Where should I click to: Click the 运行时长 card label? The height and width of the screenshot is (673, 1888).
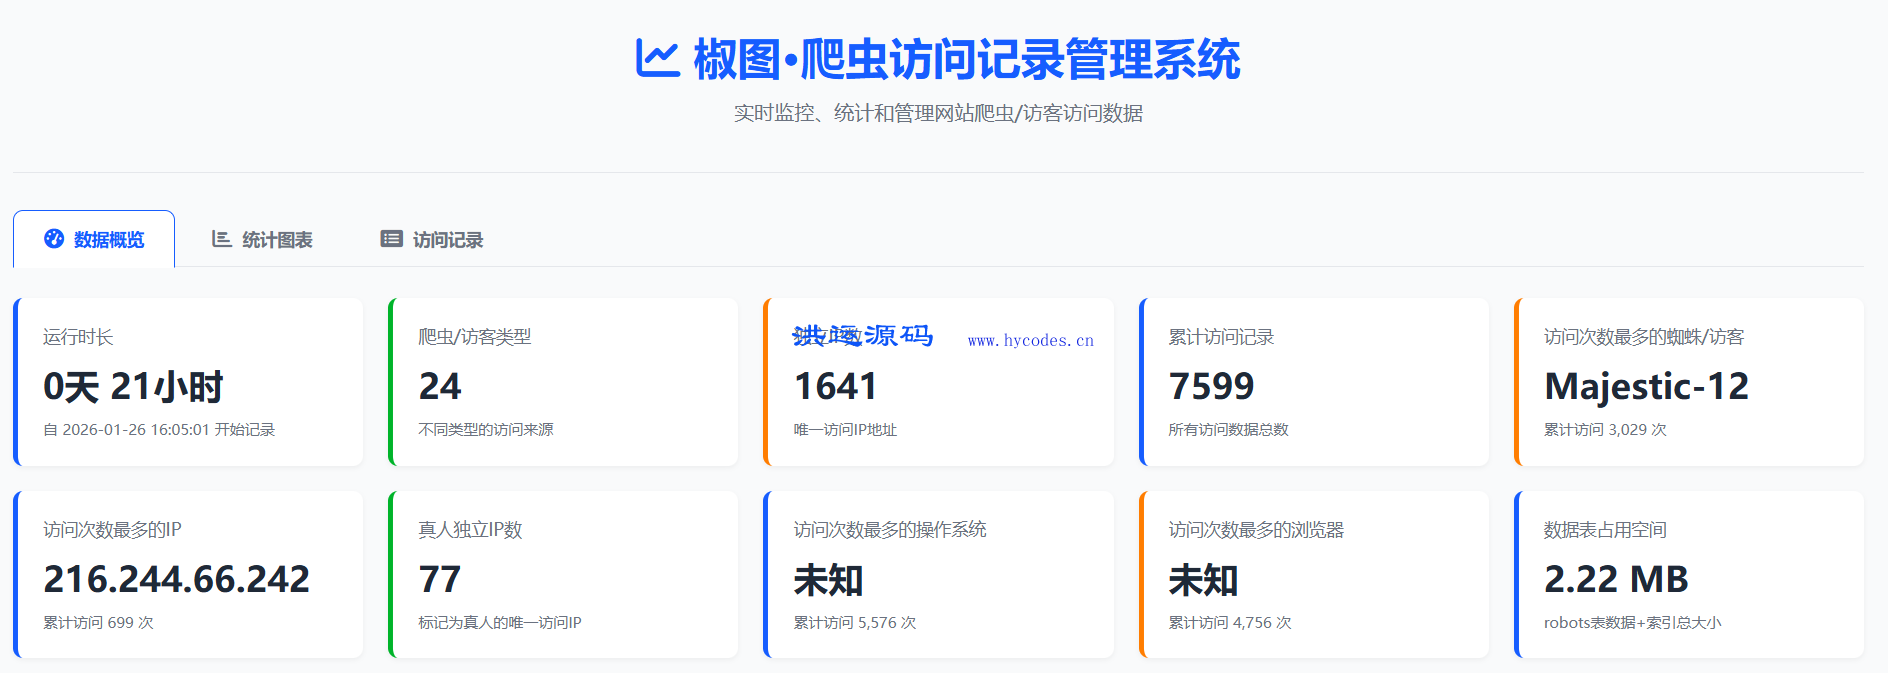coord(78,337)
